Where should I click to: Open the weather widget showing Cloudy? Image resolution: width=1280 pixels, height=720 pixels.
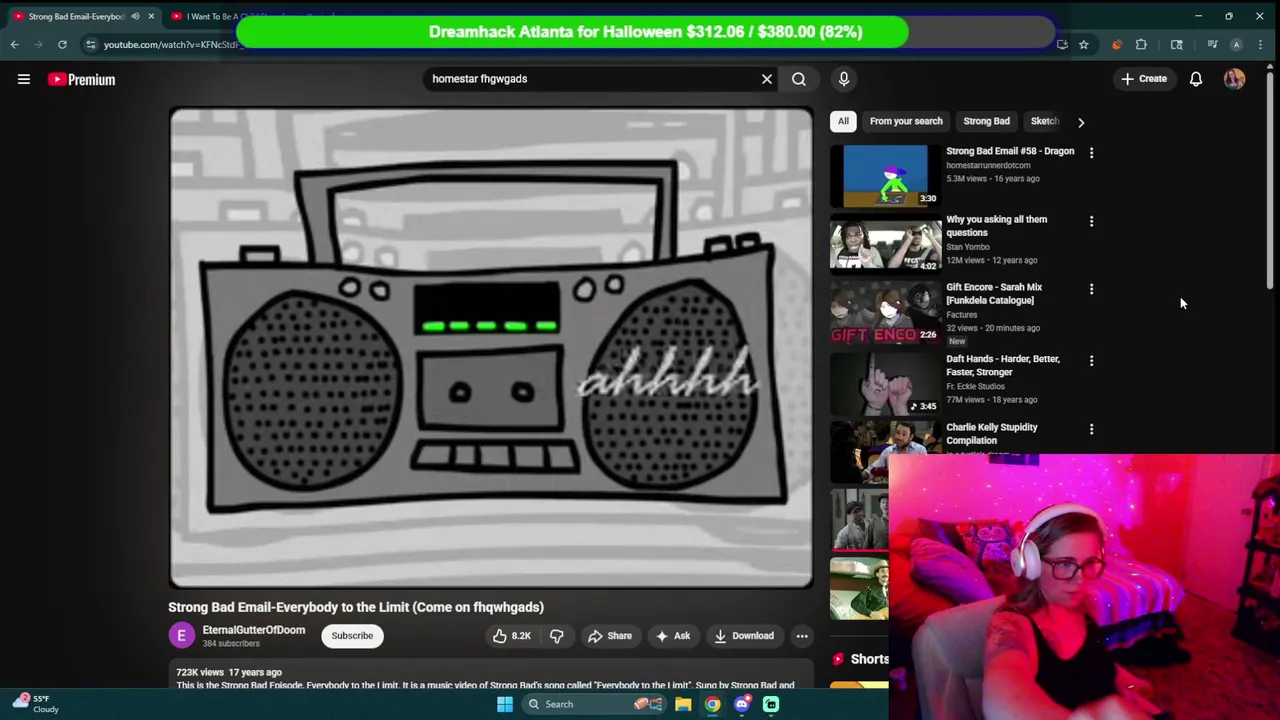(x=36, y=704)
